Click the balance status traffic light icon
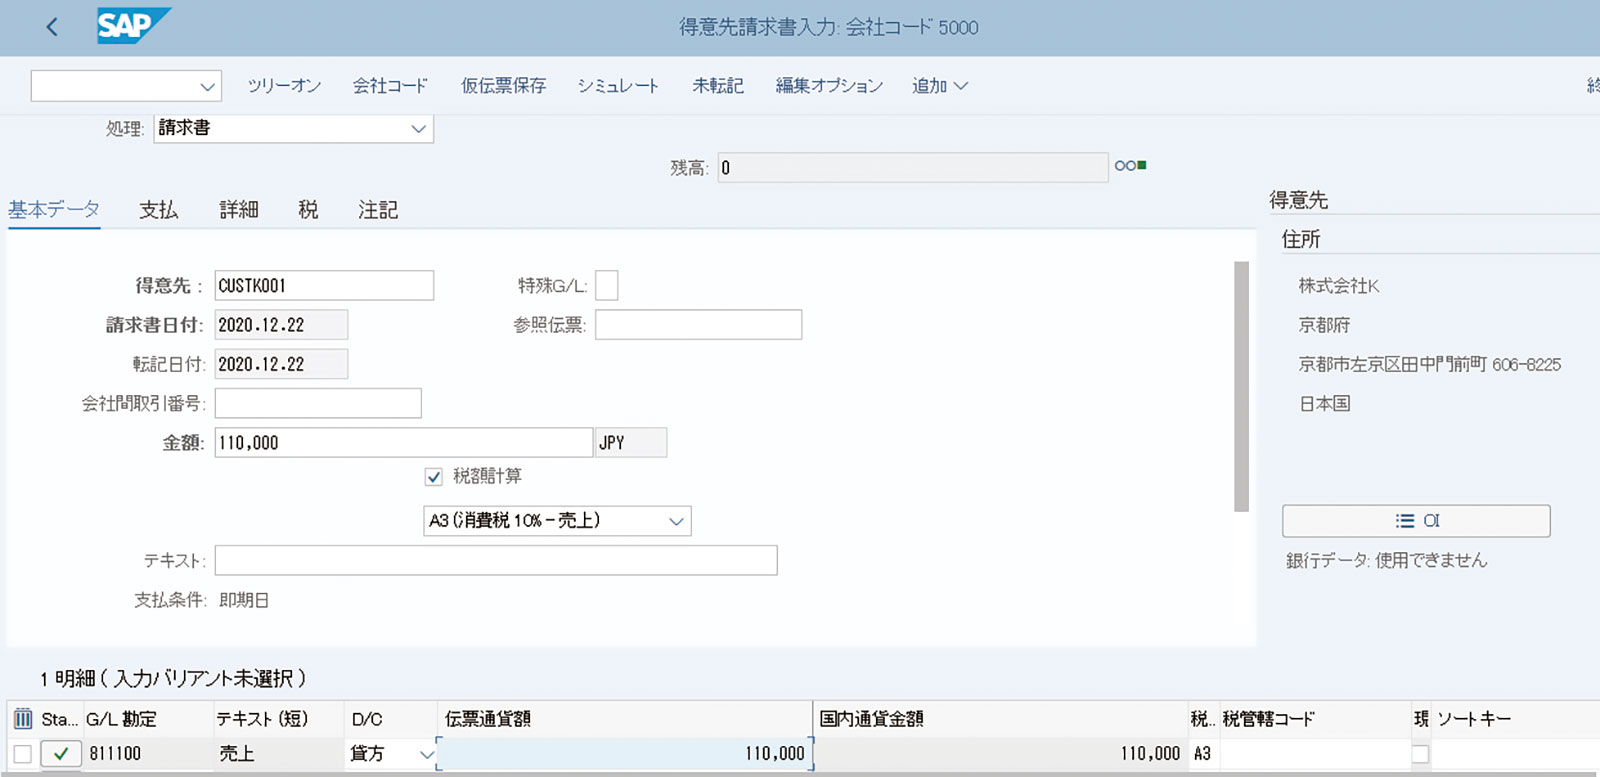Image resolution: width=1600 pixels, height=777 pixels. [x=1130, y=166]
